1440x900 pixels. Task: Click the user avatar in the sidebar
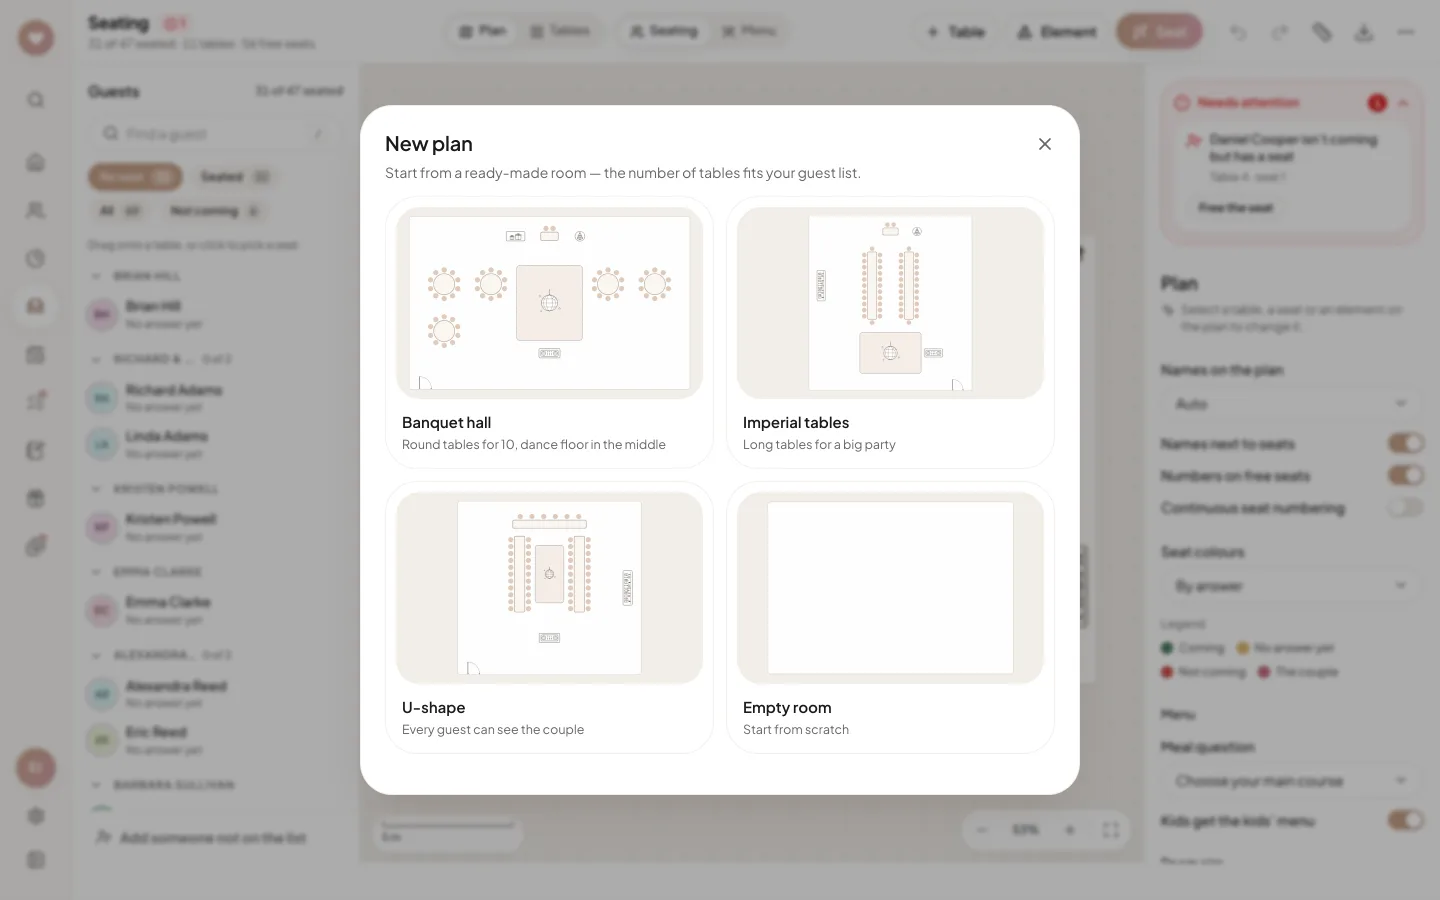36,768
